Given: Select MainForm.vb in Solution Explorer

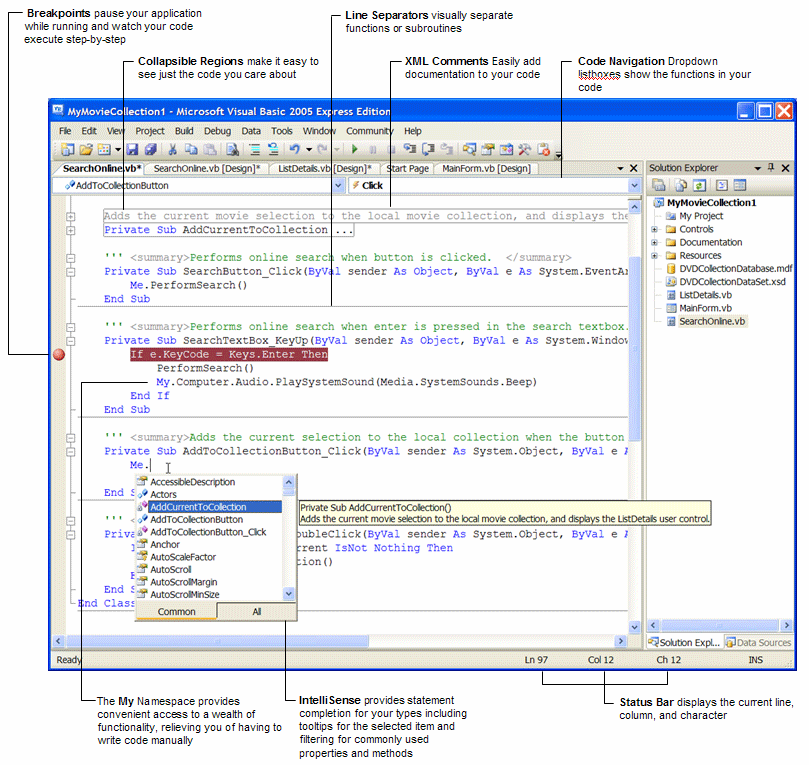Looking at the screenshot, I should (705, 308).
